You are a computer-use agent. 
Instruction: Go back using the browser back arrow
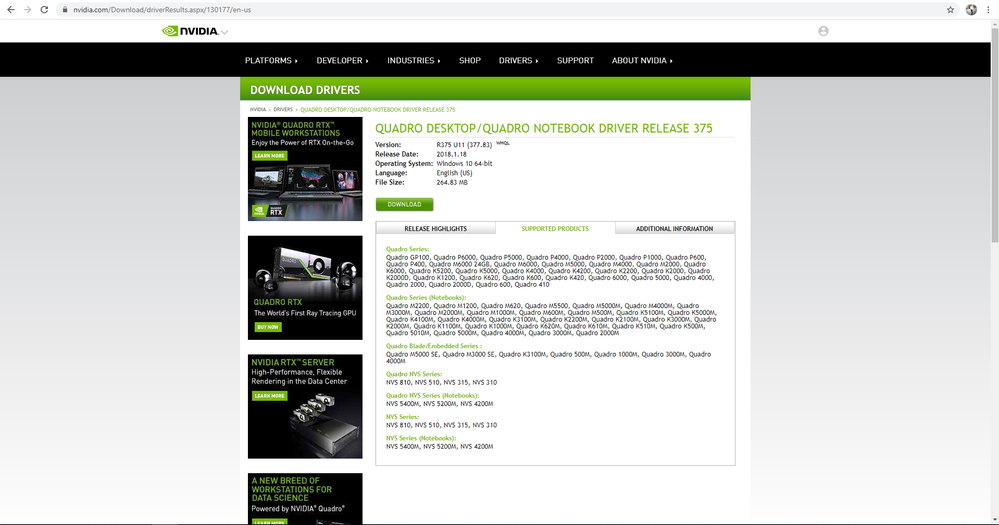11,10
